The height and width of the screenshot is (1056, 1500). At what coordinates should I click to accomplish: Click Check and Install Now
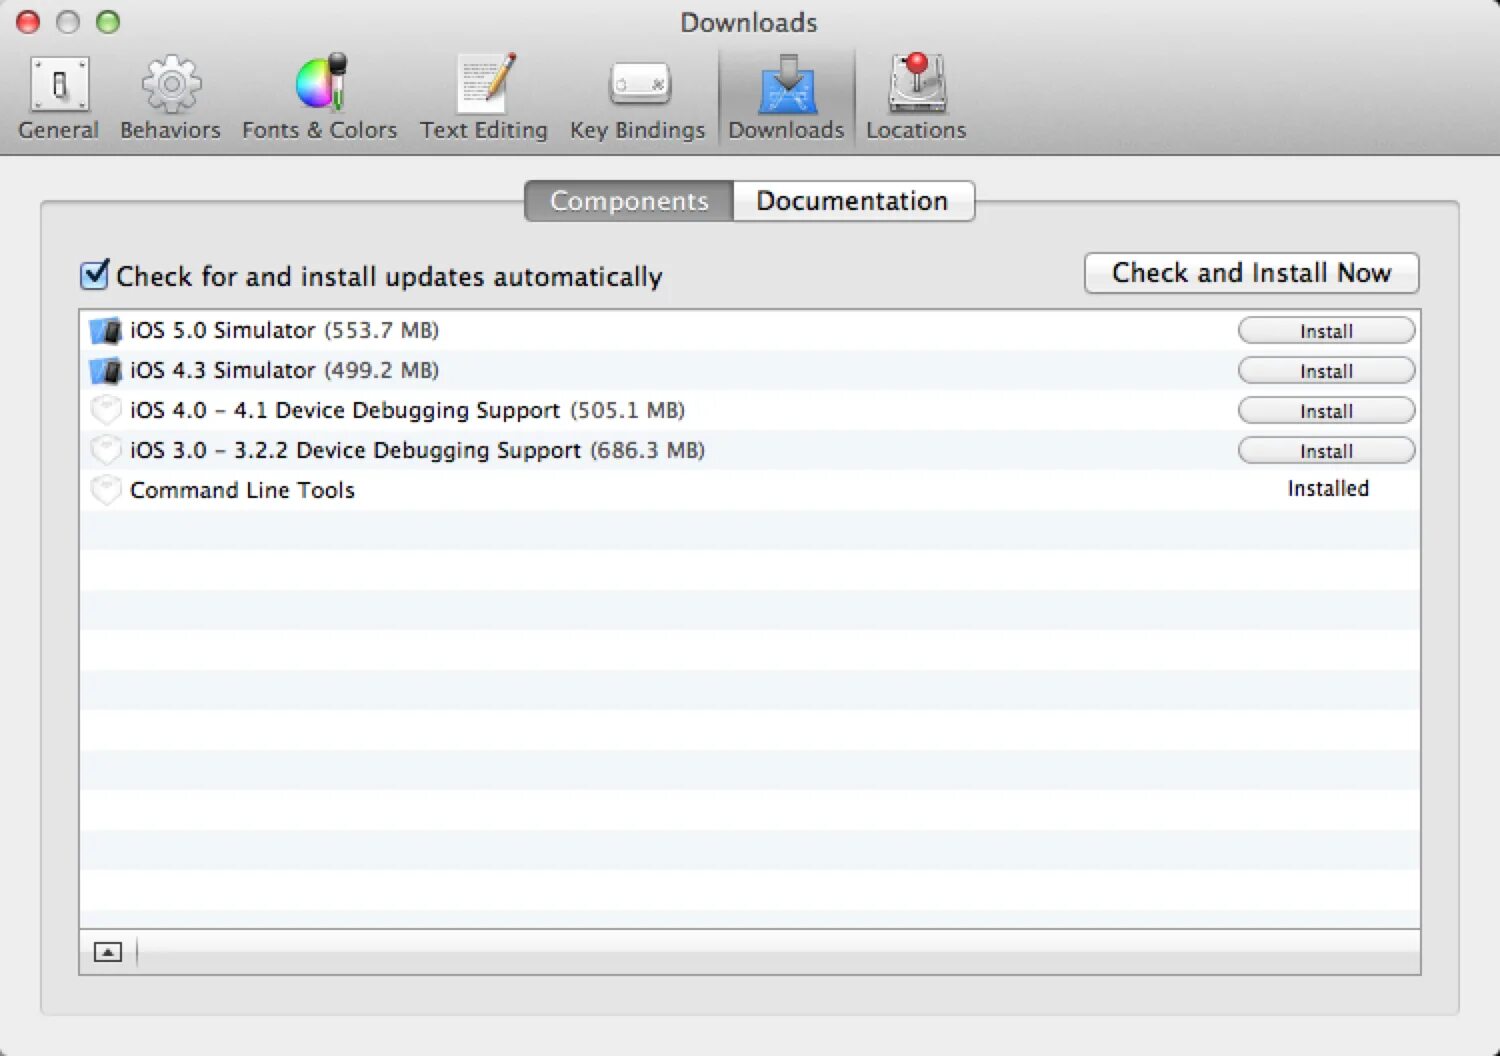[1252, 273]
